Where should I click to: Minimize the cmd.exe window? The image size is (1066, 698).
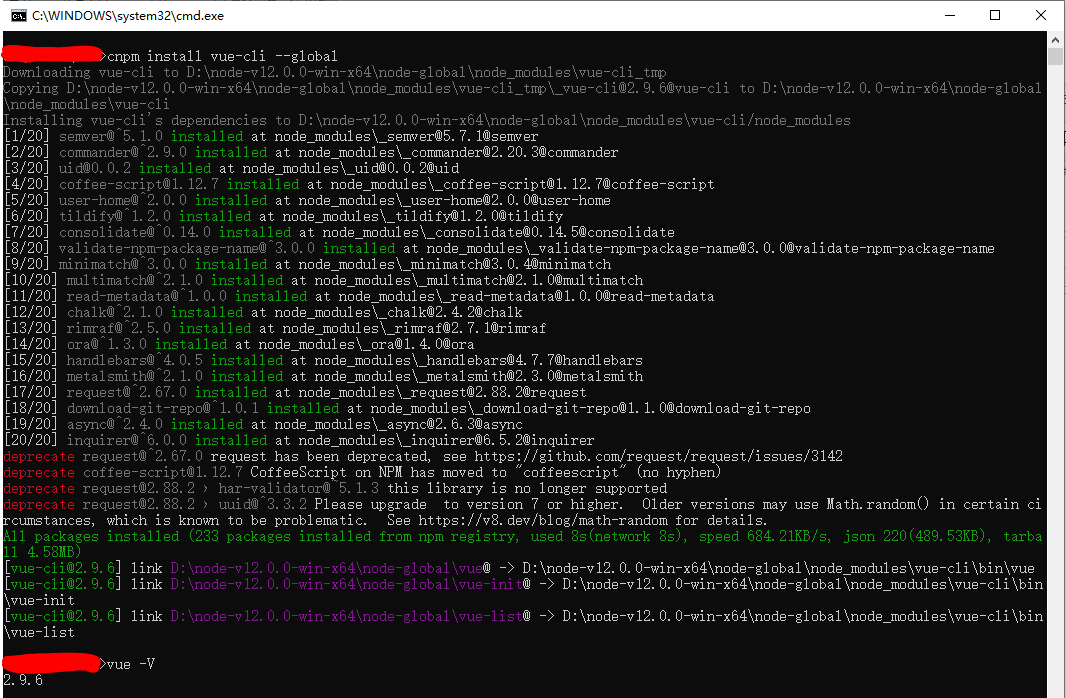tap(950, 15)
